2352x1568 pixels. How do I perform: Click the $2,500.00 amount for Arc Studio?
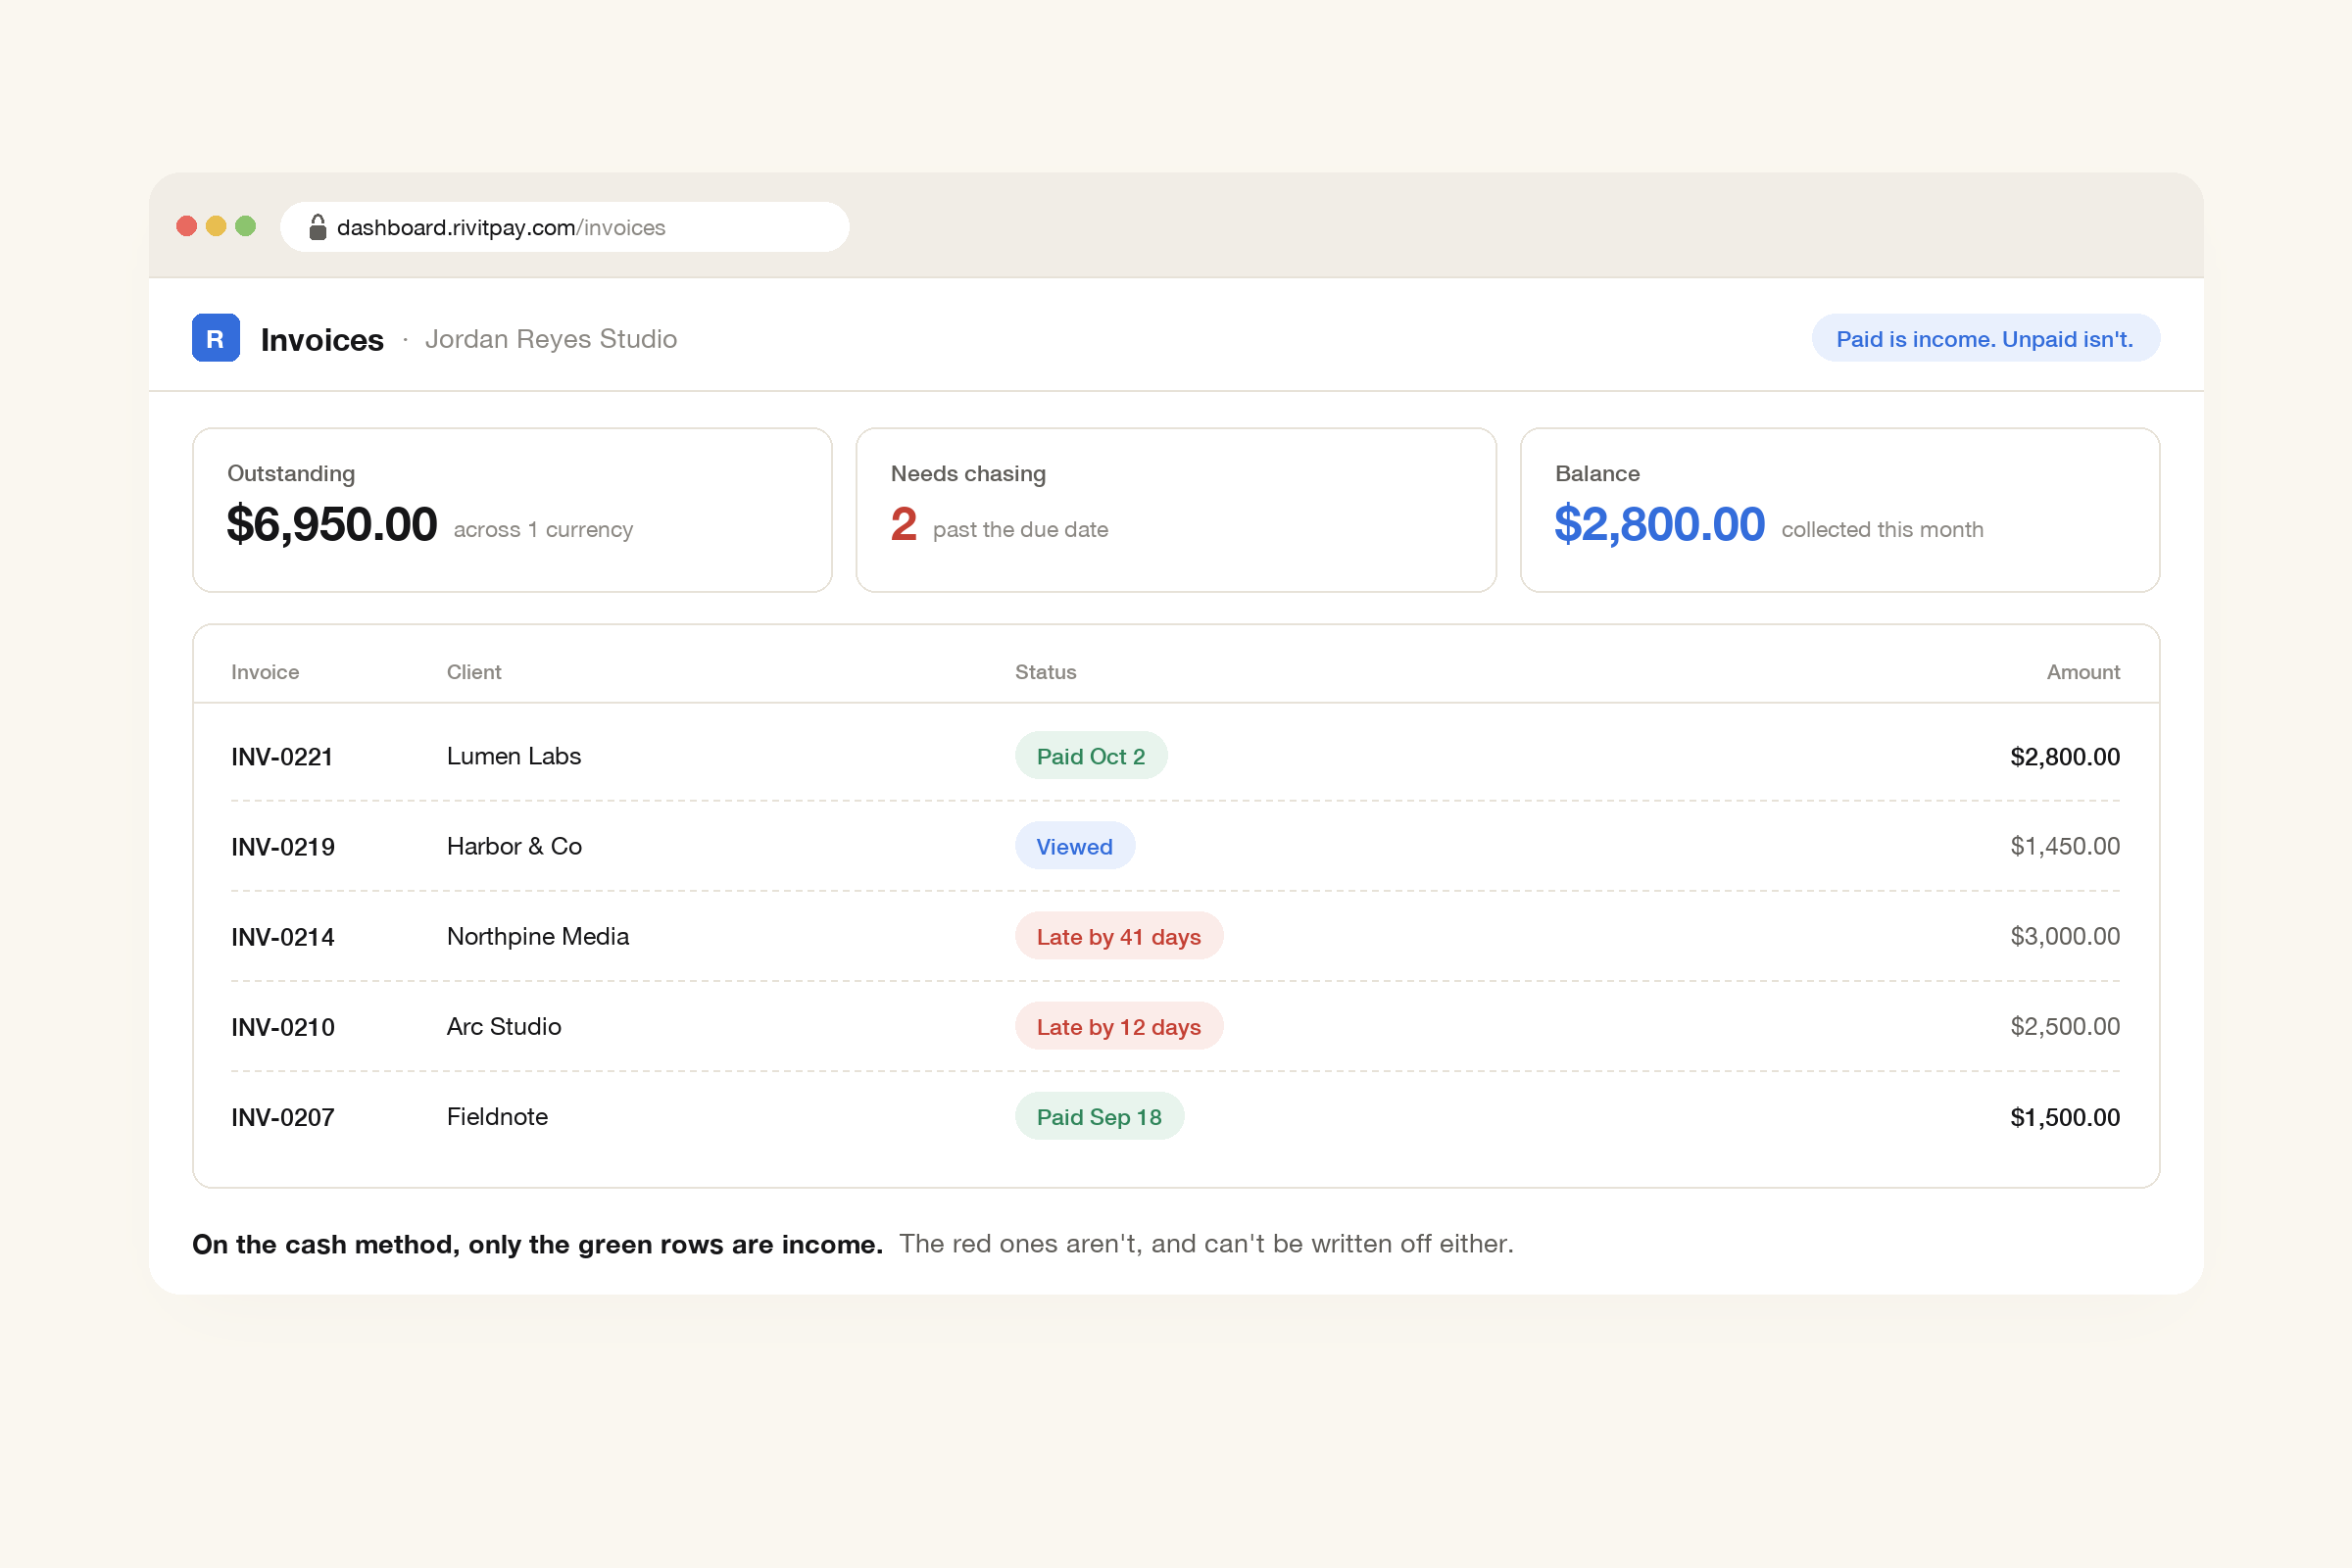click(x=2065, y=1026)
